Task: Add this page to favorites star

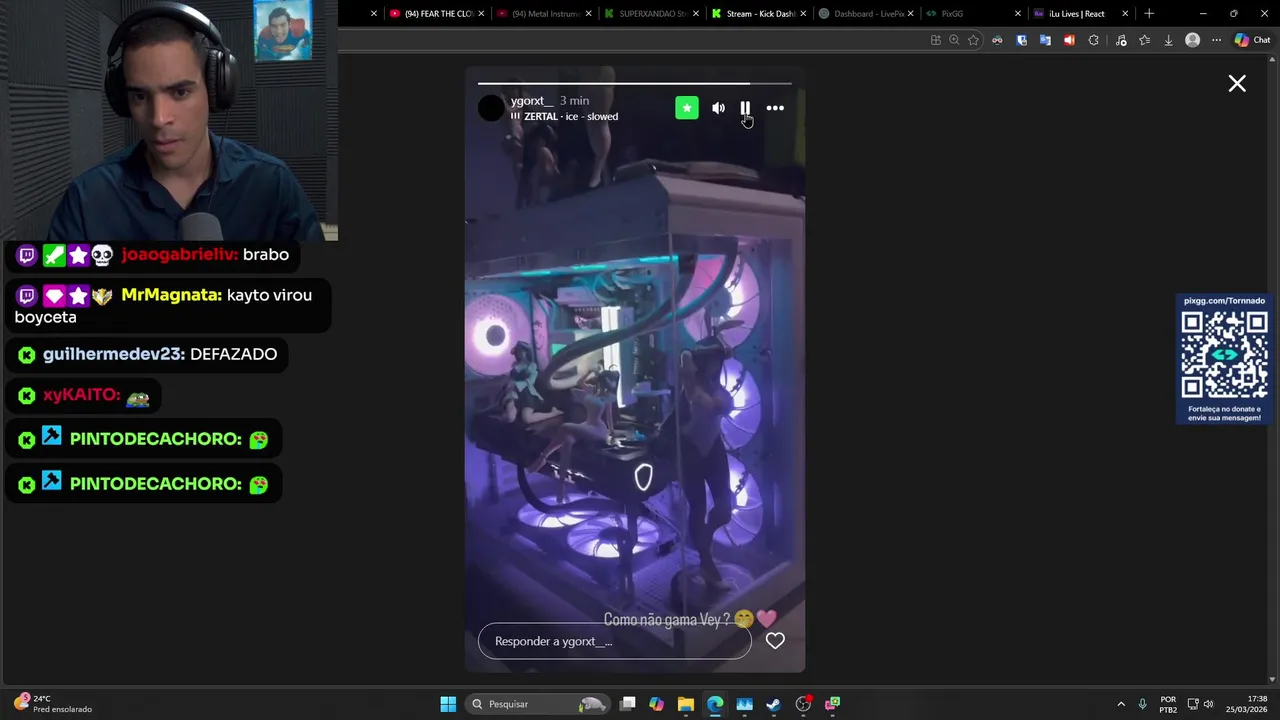Action: (973, 40)
